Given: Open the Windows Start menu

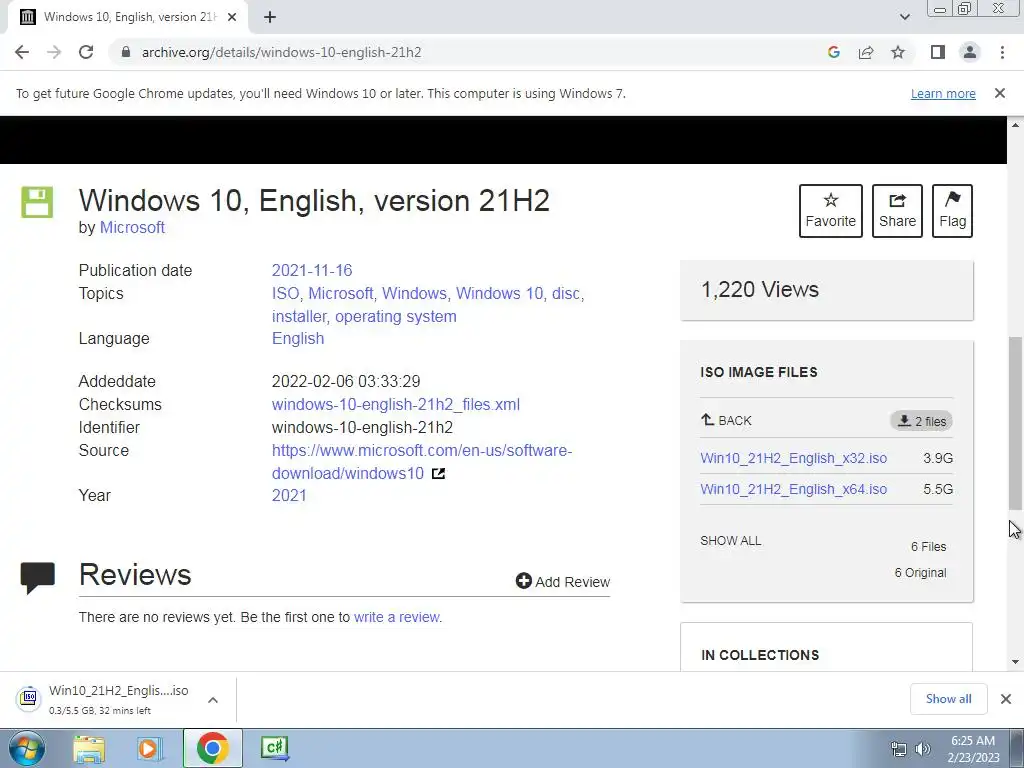Looking at the screenshot, I should coord(26,748).
